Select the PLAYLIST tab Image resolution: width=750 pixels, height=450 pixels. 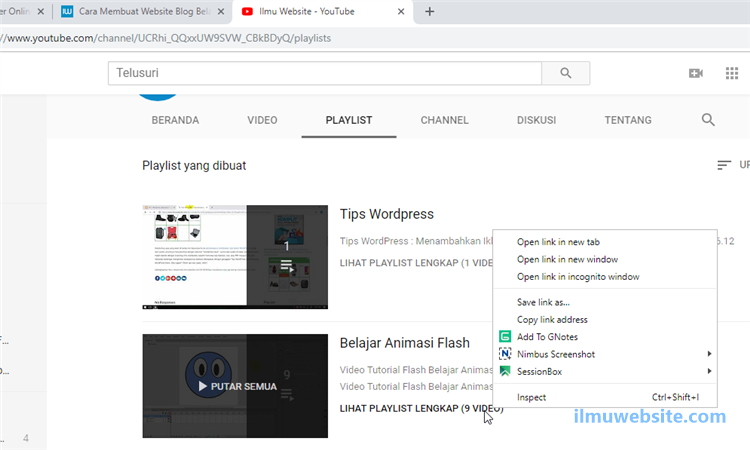click(x=349, y=120)
